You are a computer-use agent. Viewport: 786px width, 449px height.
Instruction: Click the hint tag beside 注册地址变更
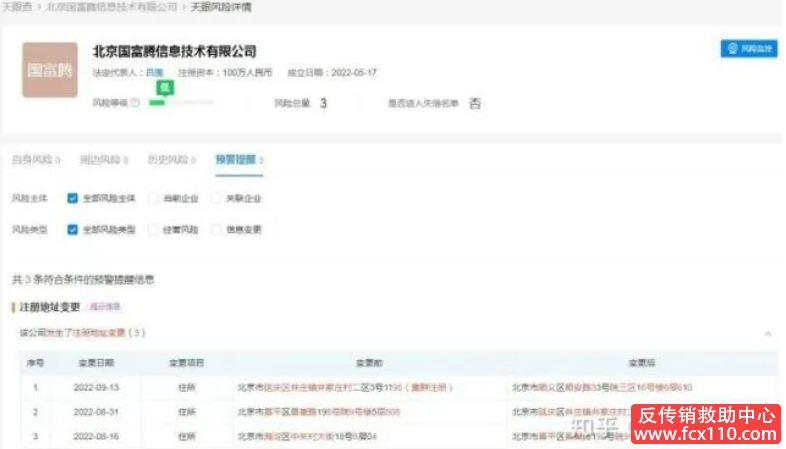point(105,307)
